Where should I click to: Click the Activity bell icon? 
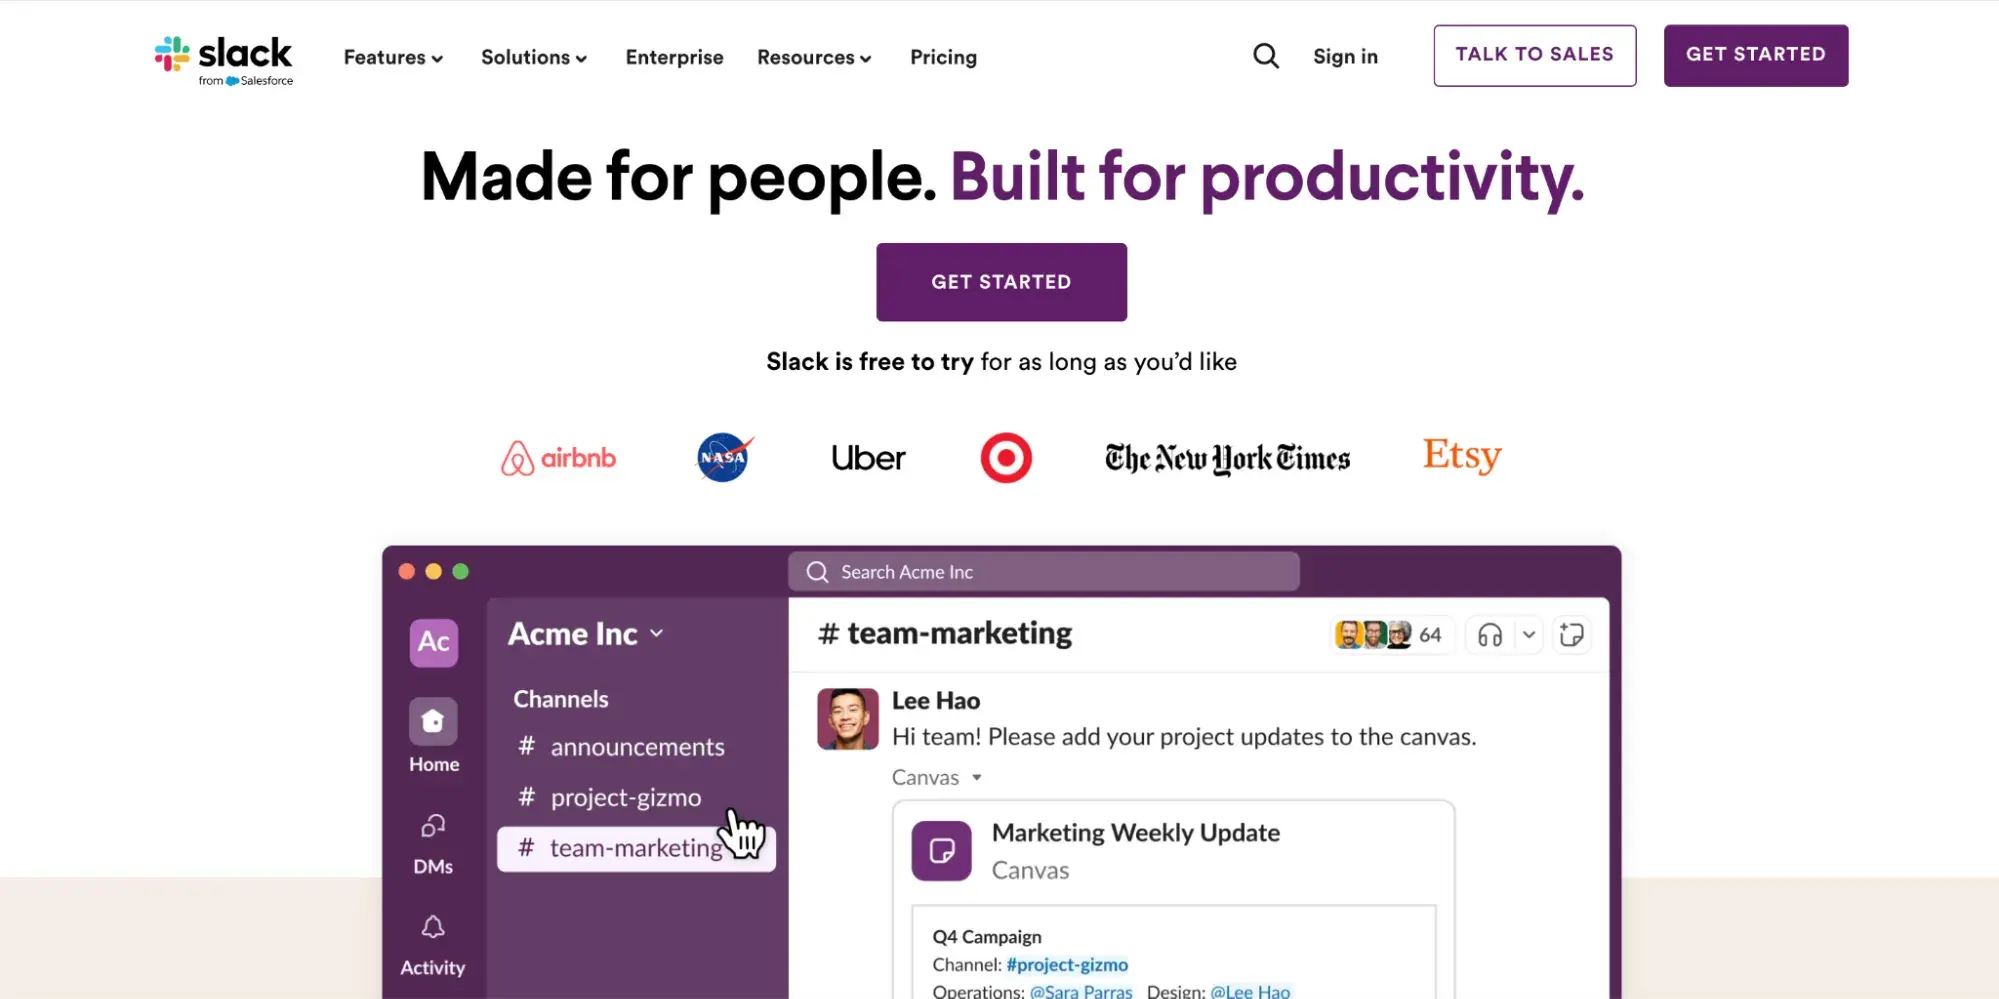click(433, 927)
